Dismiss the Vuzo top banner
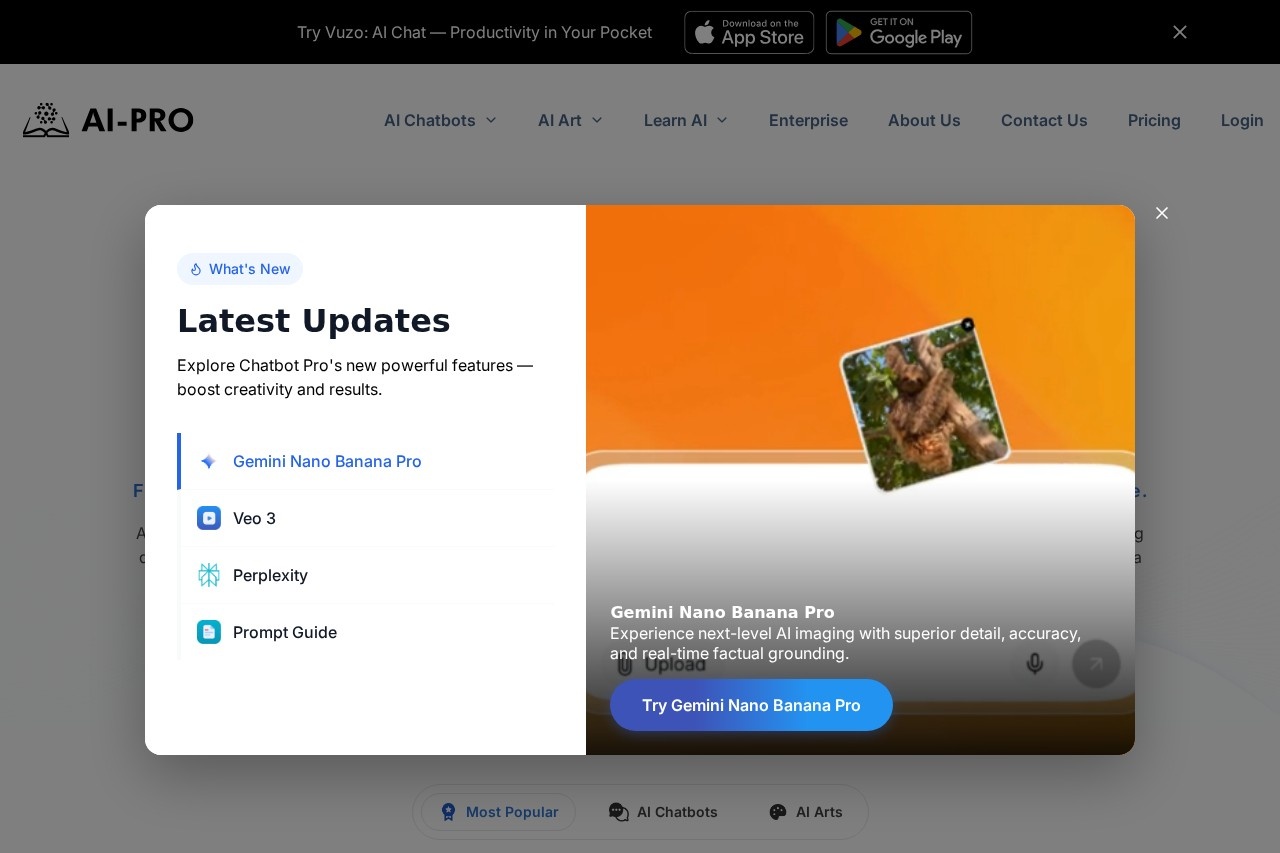1280x853 pixels. (1180, 32)
